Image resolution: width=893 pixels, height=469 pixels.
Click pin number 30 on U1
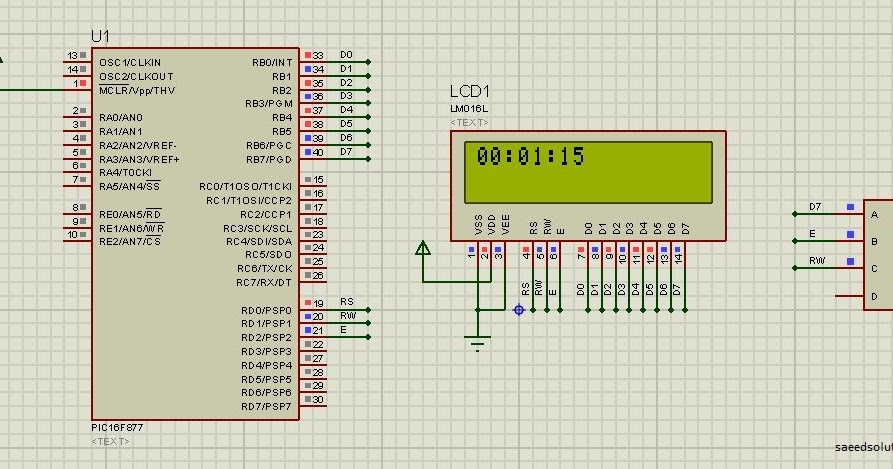coord(318,400)
